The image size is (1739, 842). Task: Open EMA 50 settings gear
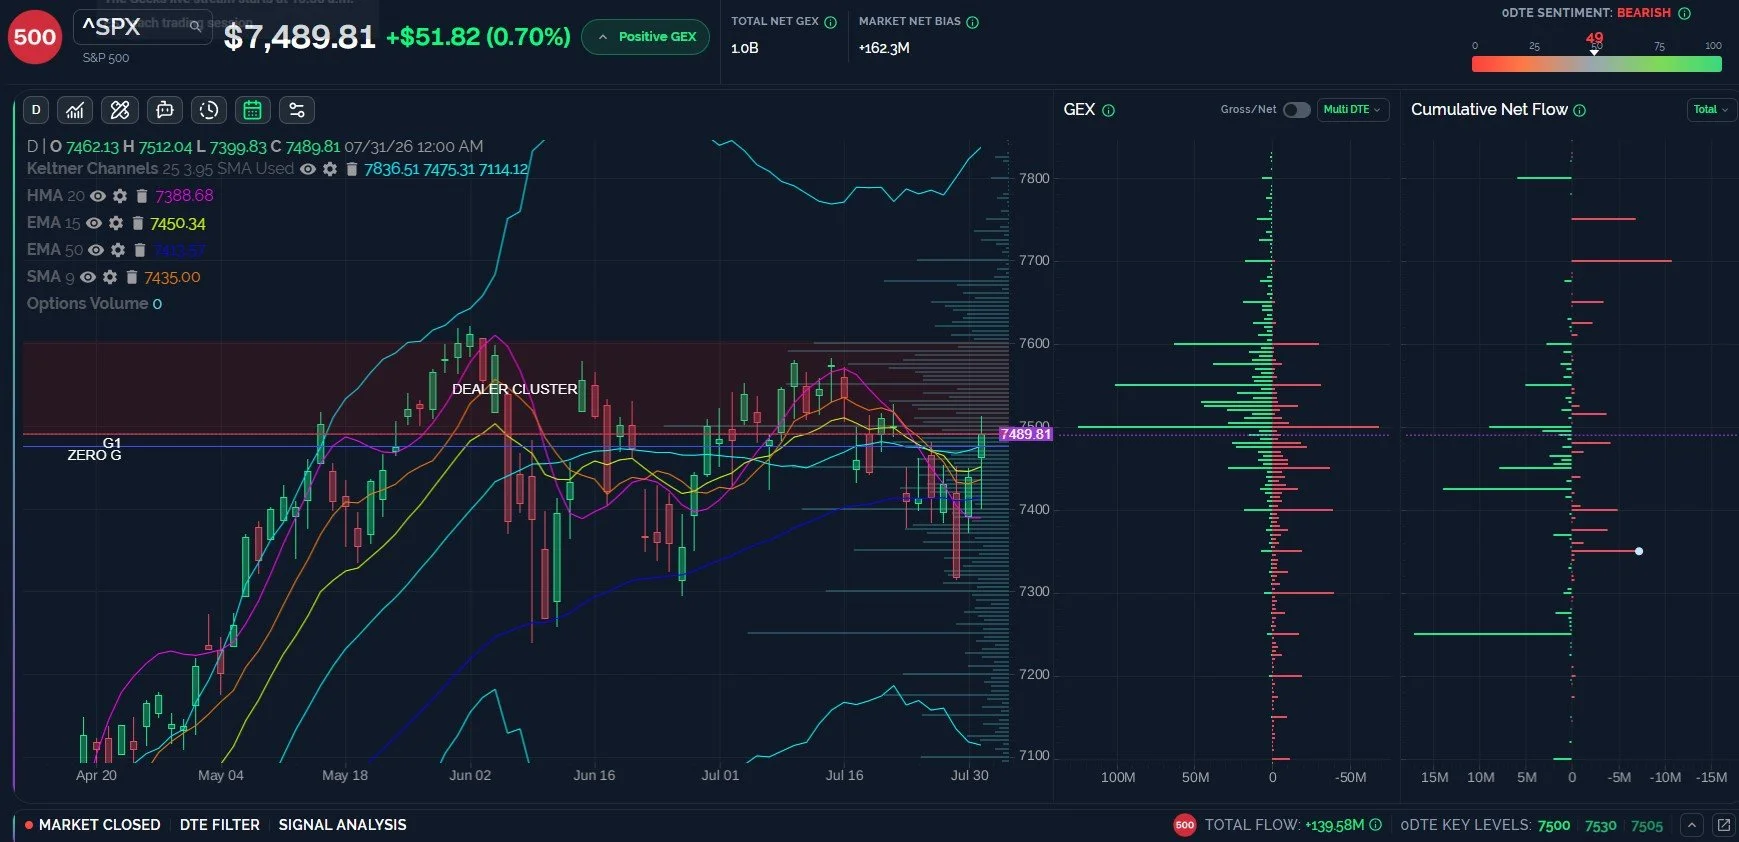click(x=118, y=250)
